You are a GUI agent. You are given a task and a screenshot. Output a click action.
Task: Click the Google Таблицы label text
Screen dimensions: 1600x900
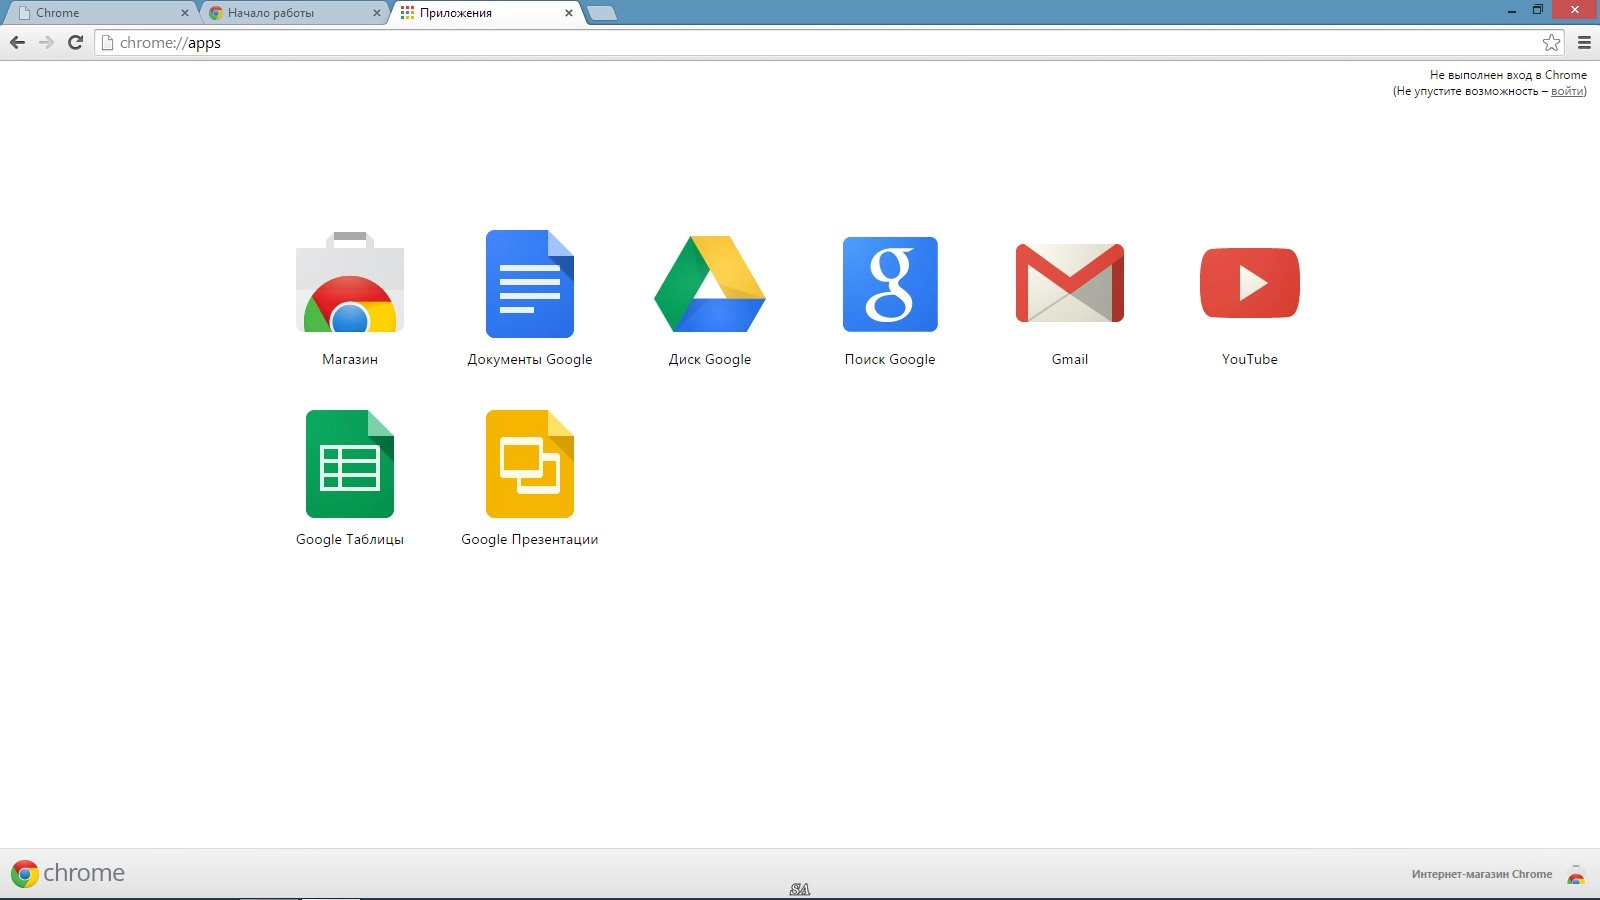pyautogui.click(x=350, y=539)
